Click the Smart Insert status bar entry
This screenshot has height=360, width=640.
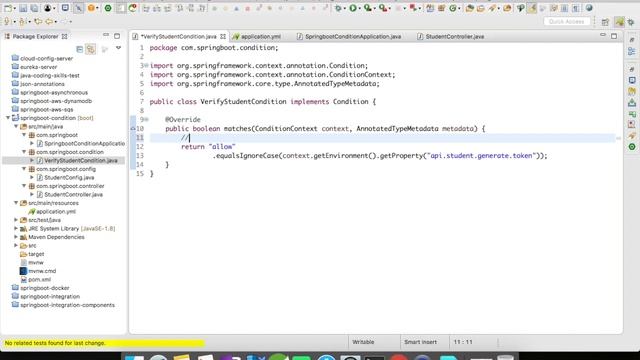420,342
